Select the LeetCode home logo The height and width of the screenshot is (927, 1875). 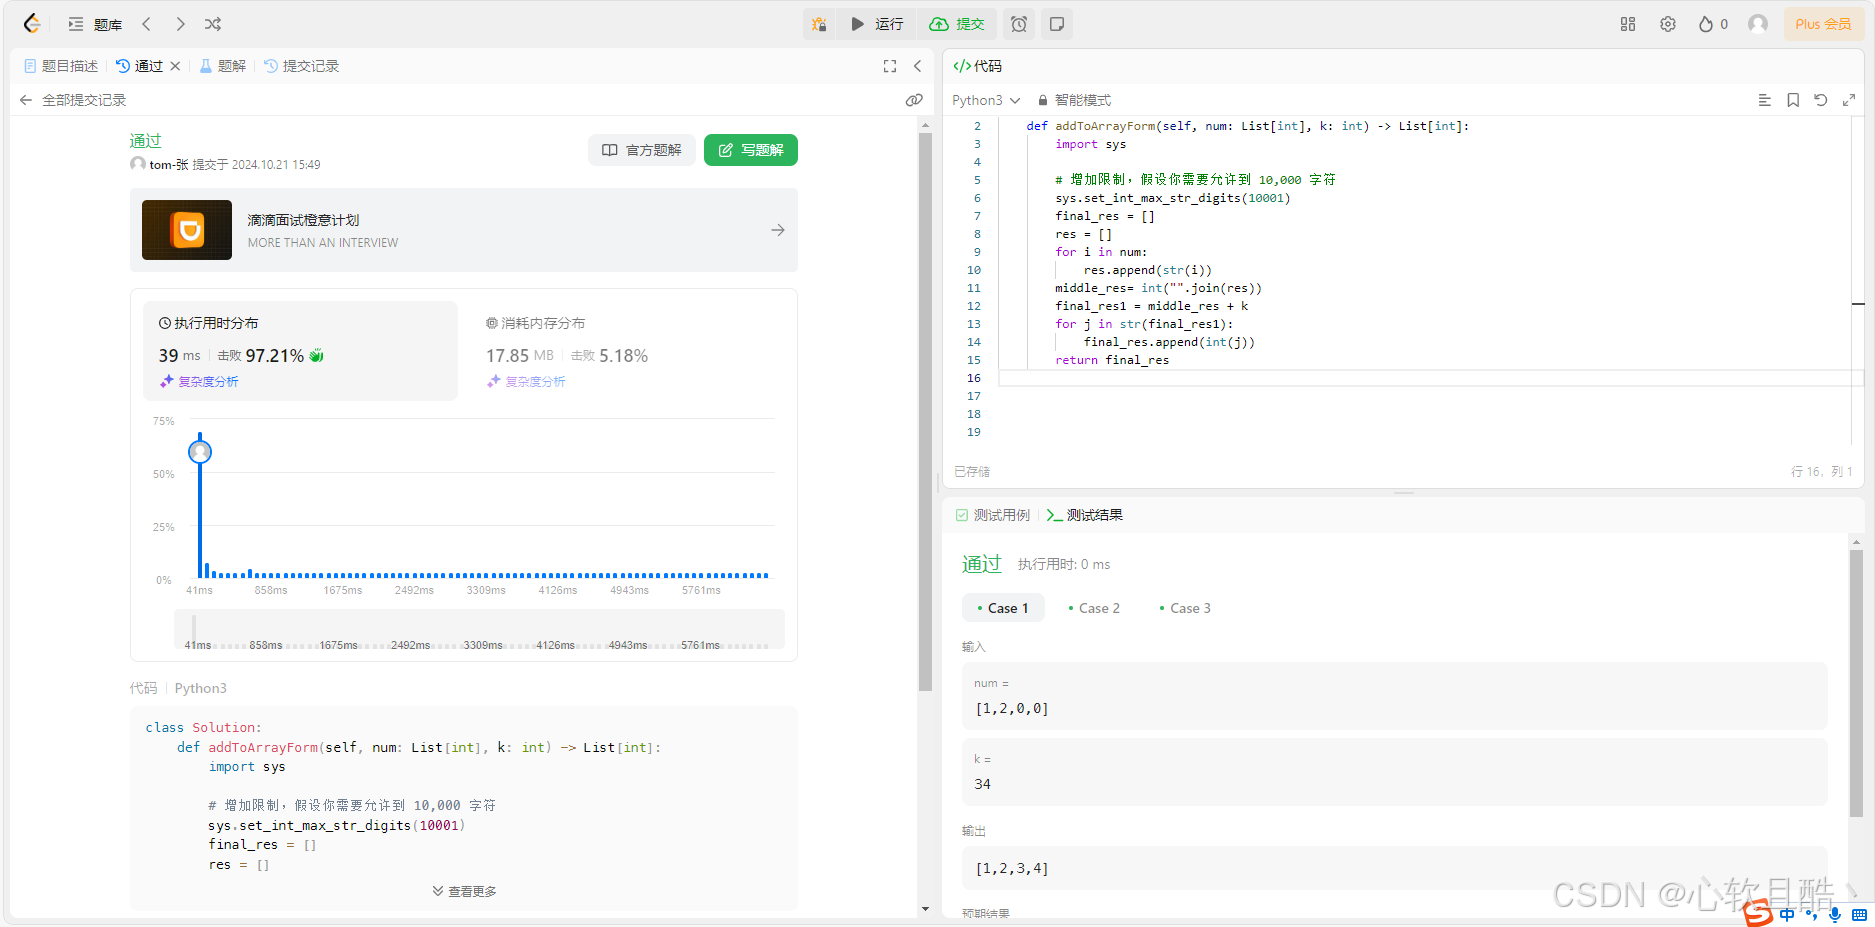click(31, 23)
